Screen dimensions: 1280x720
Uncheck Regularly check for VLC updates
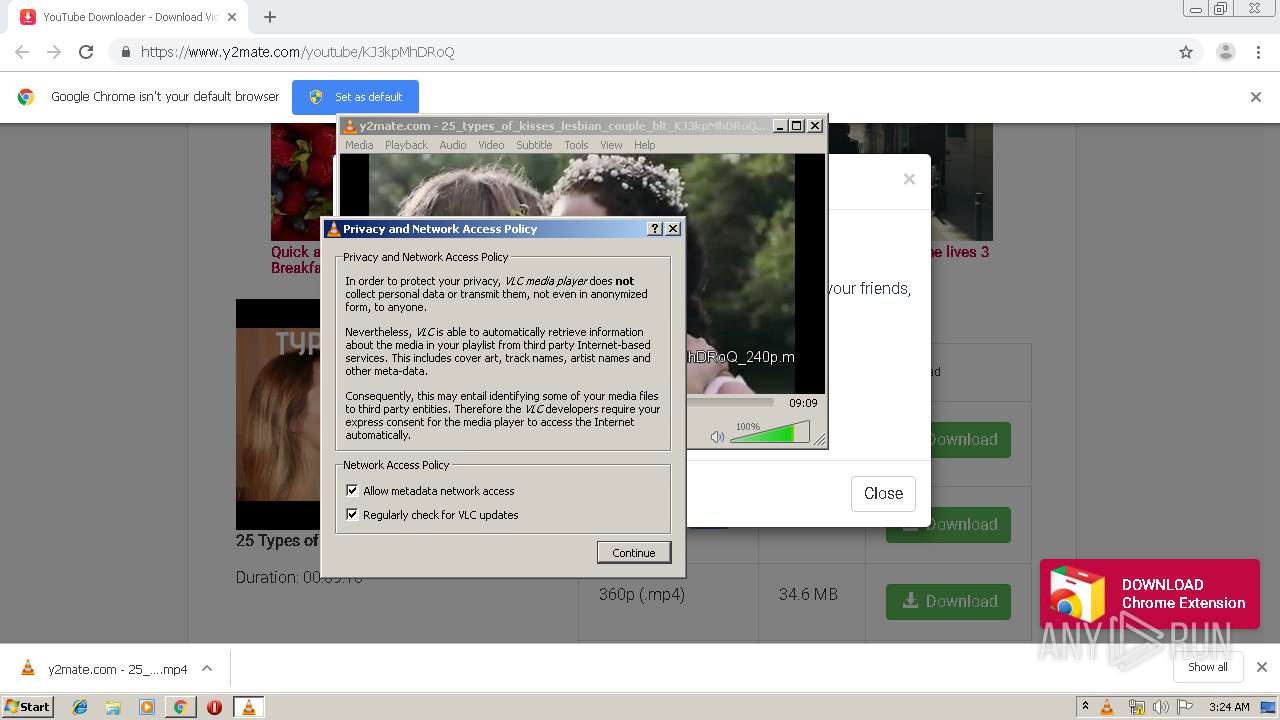click(x=352, y=515)
